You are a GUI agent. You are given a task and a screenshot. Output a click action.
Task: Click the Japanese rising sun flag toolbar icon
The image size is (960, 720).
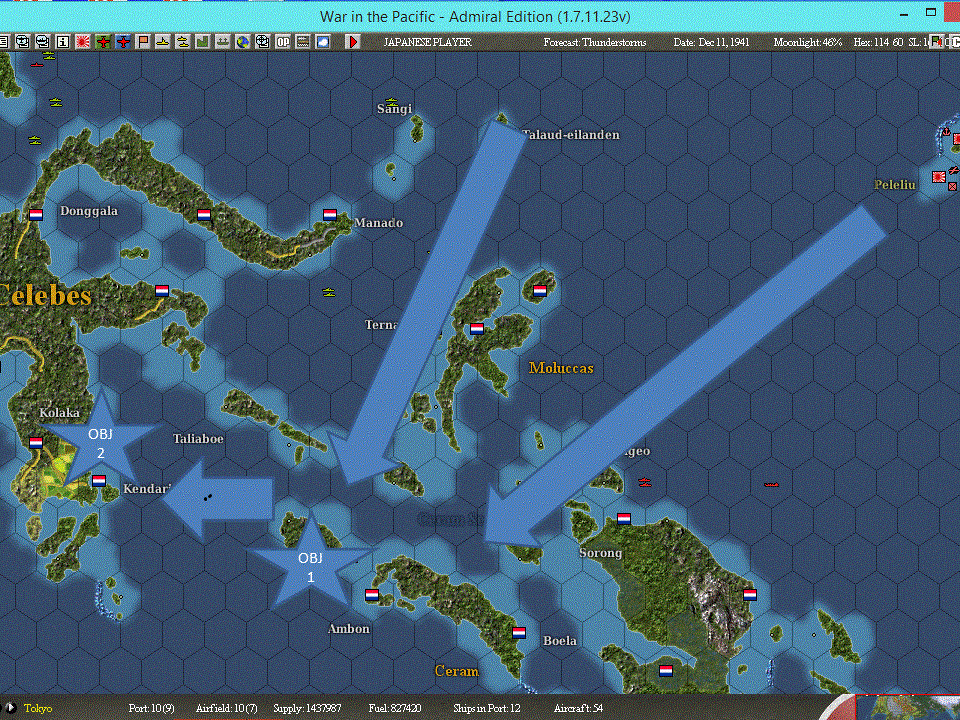83,42
